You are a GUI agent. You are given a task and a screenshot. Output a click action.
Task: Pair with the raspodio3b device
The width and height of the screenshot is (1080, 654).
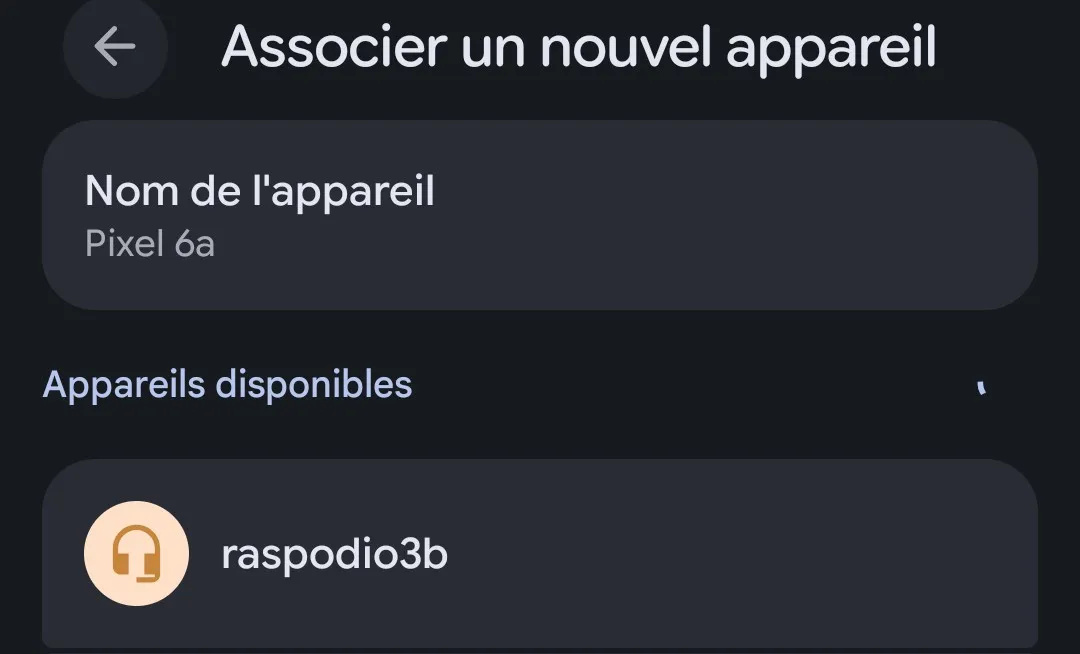pyautogui.click(x=539, y=555)
